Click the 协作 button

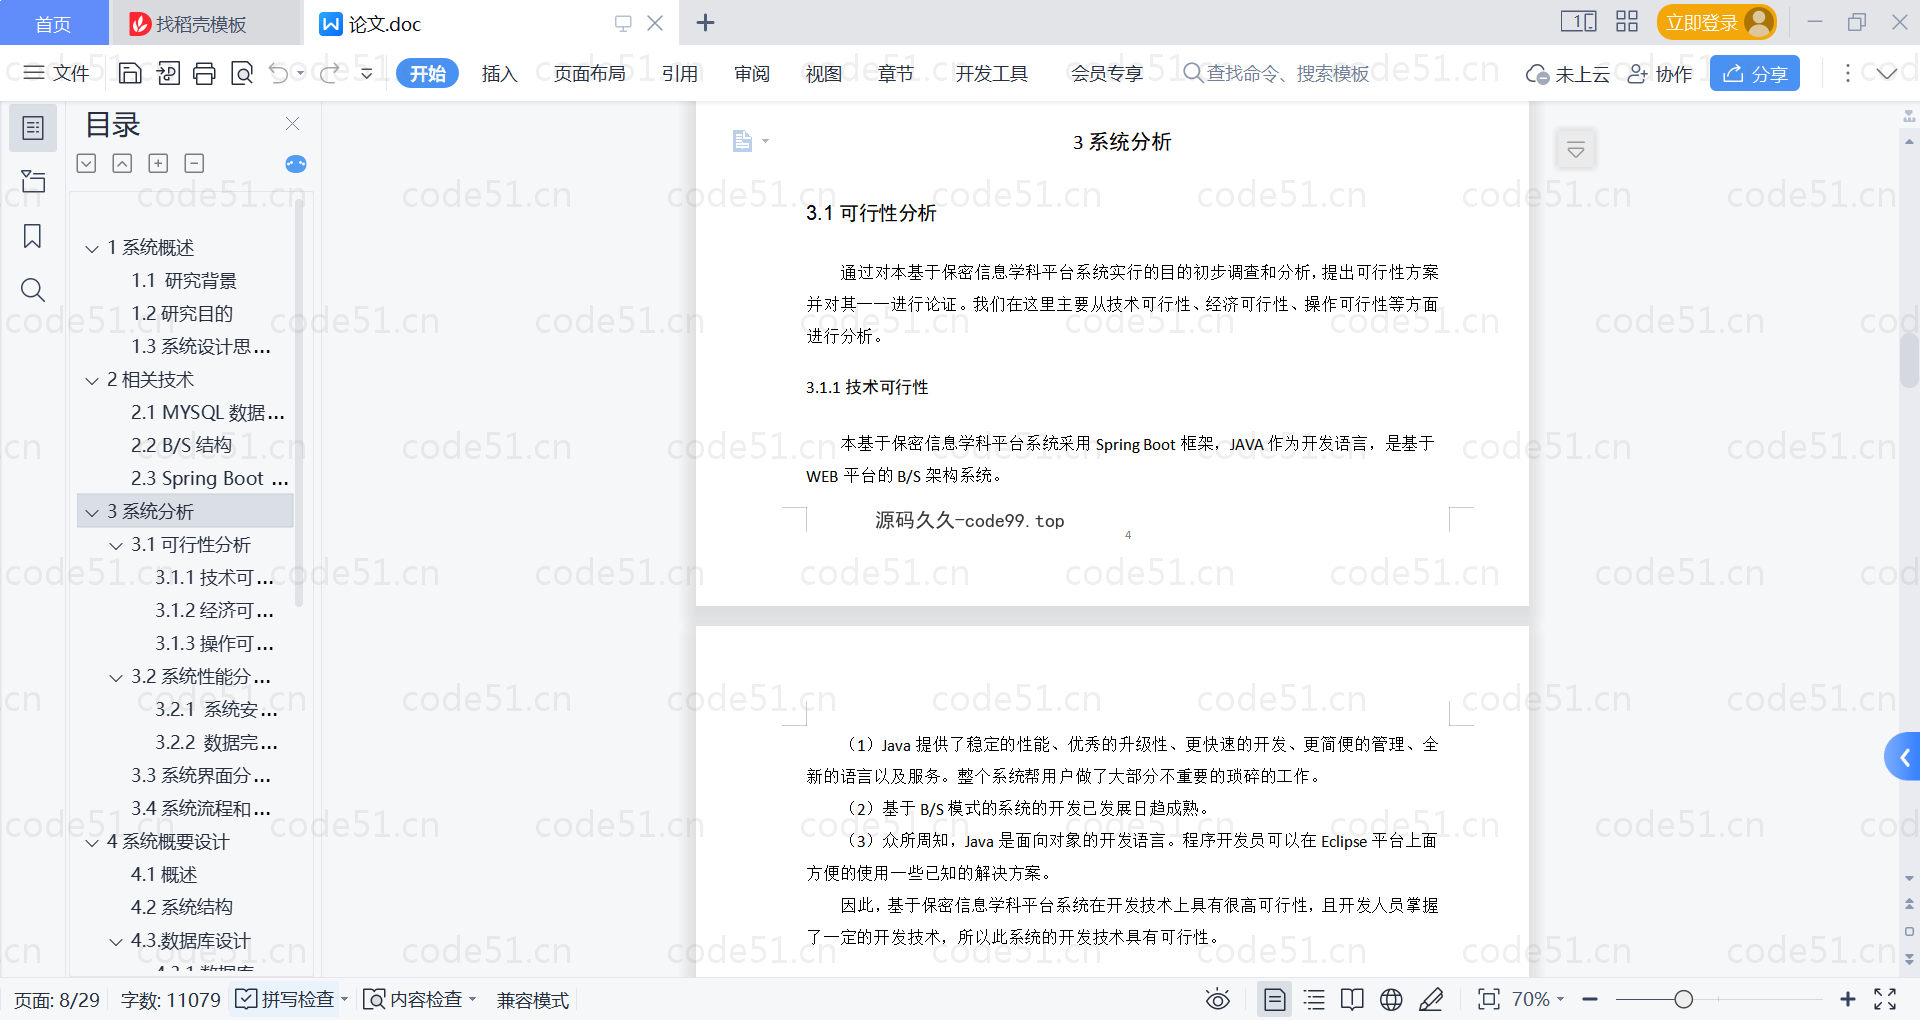(1660, 73)
